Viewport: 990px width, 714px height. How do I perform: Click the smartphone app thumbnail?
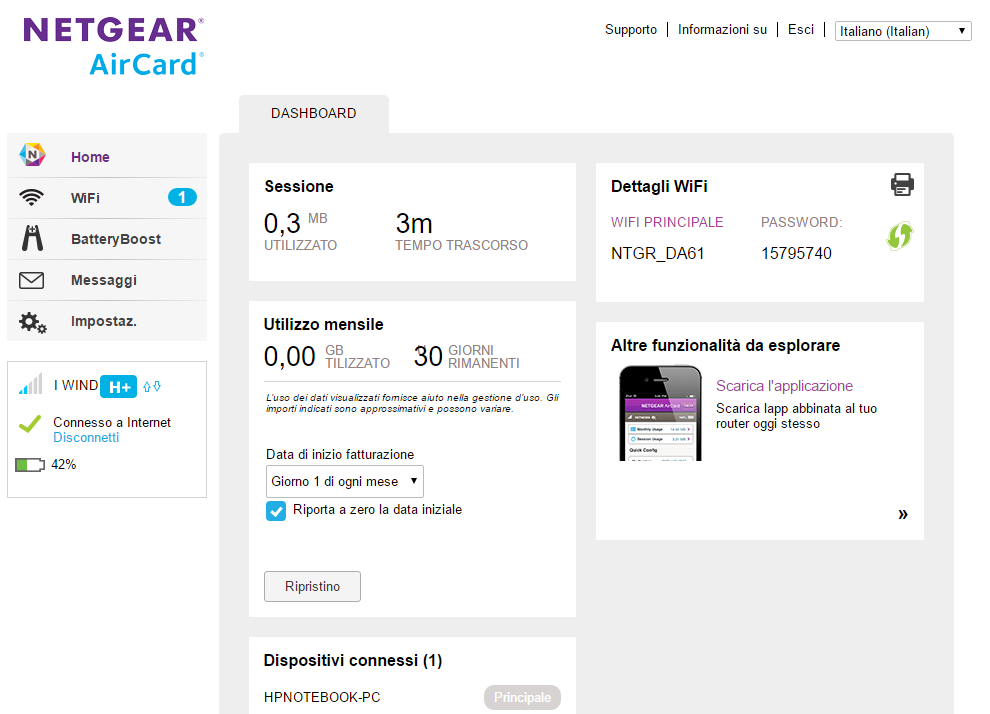click(x=660, y=413)
